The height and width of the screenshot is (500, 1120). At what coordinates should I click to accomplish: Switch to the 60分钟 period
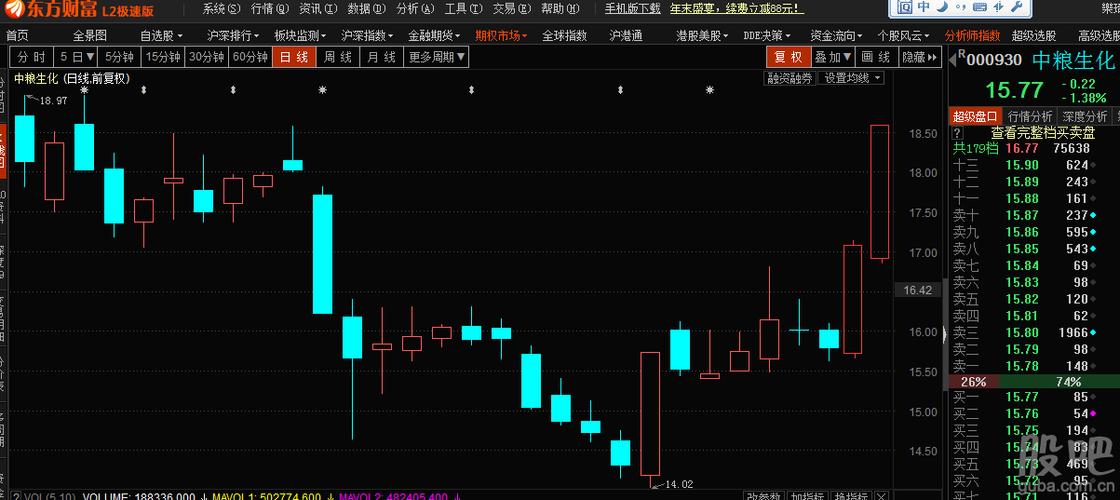coord(250,57)
